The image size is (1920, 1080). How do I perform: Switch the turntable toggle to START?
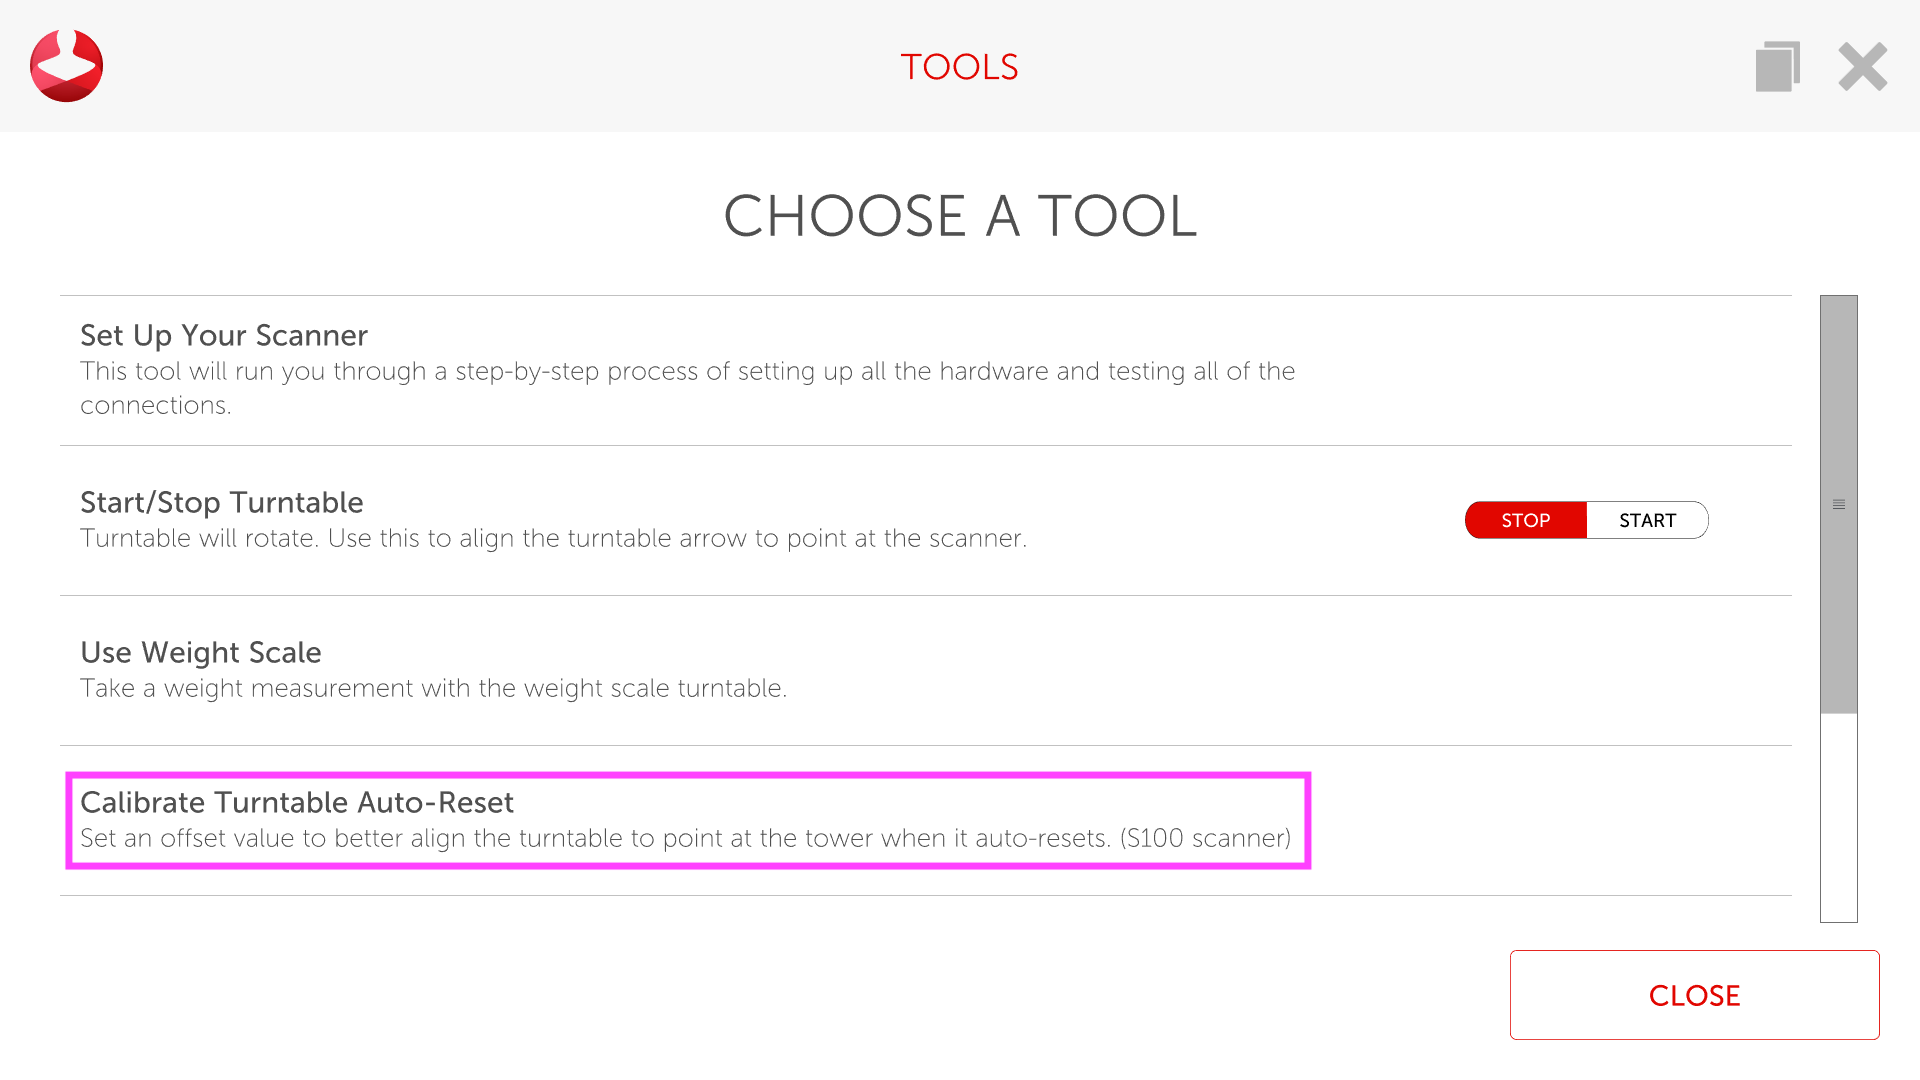point(1647,520)
